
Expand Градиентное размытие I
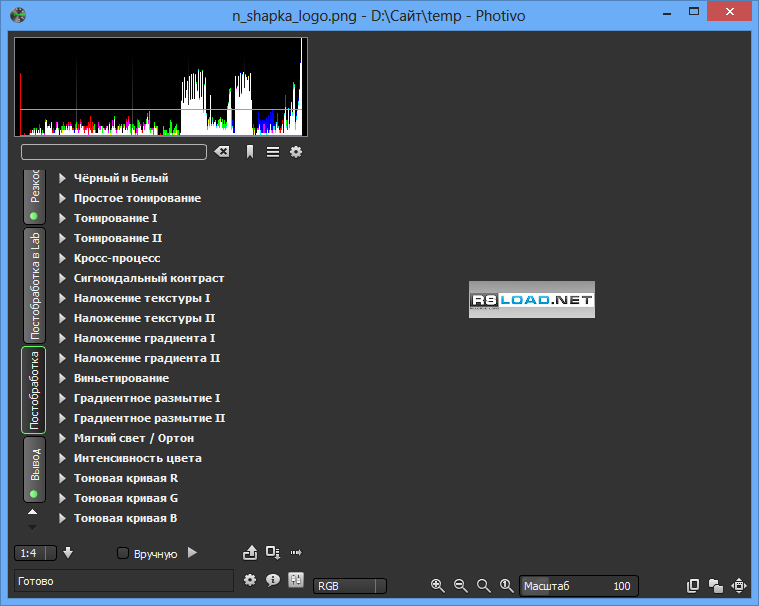[x=62, y=398]
